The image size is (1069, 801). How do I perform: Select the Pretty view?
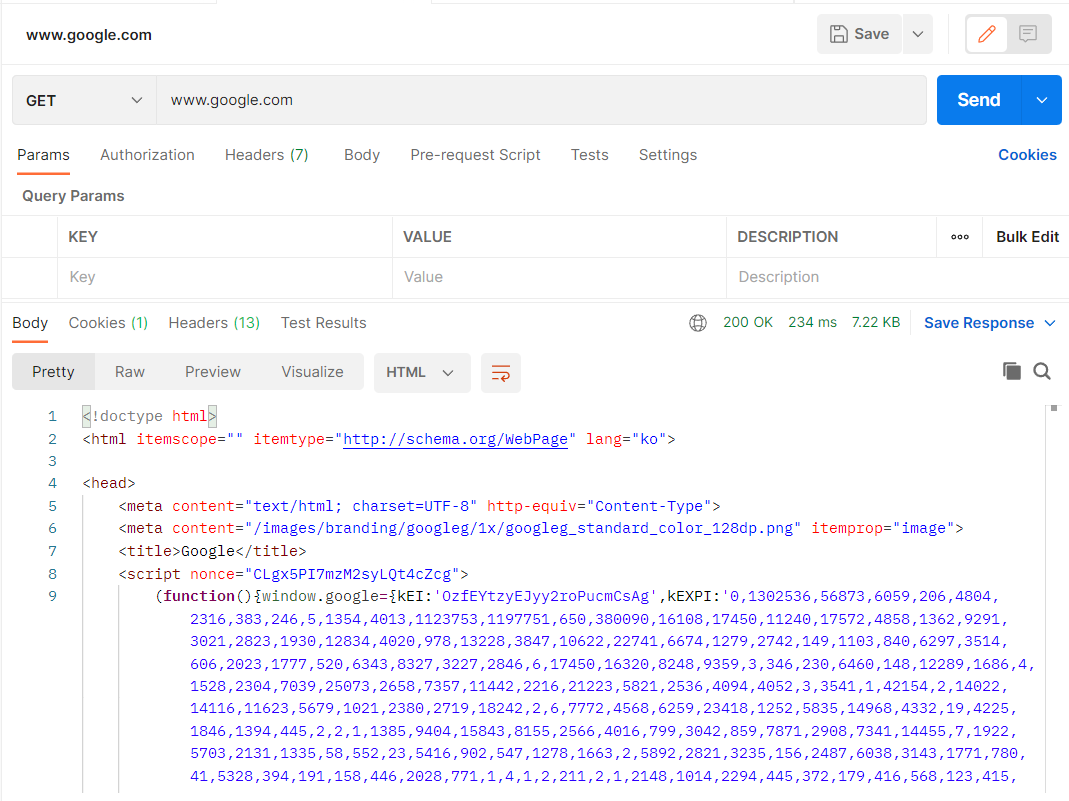tap(53, 372)
